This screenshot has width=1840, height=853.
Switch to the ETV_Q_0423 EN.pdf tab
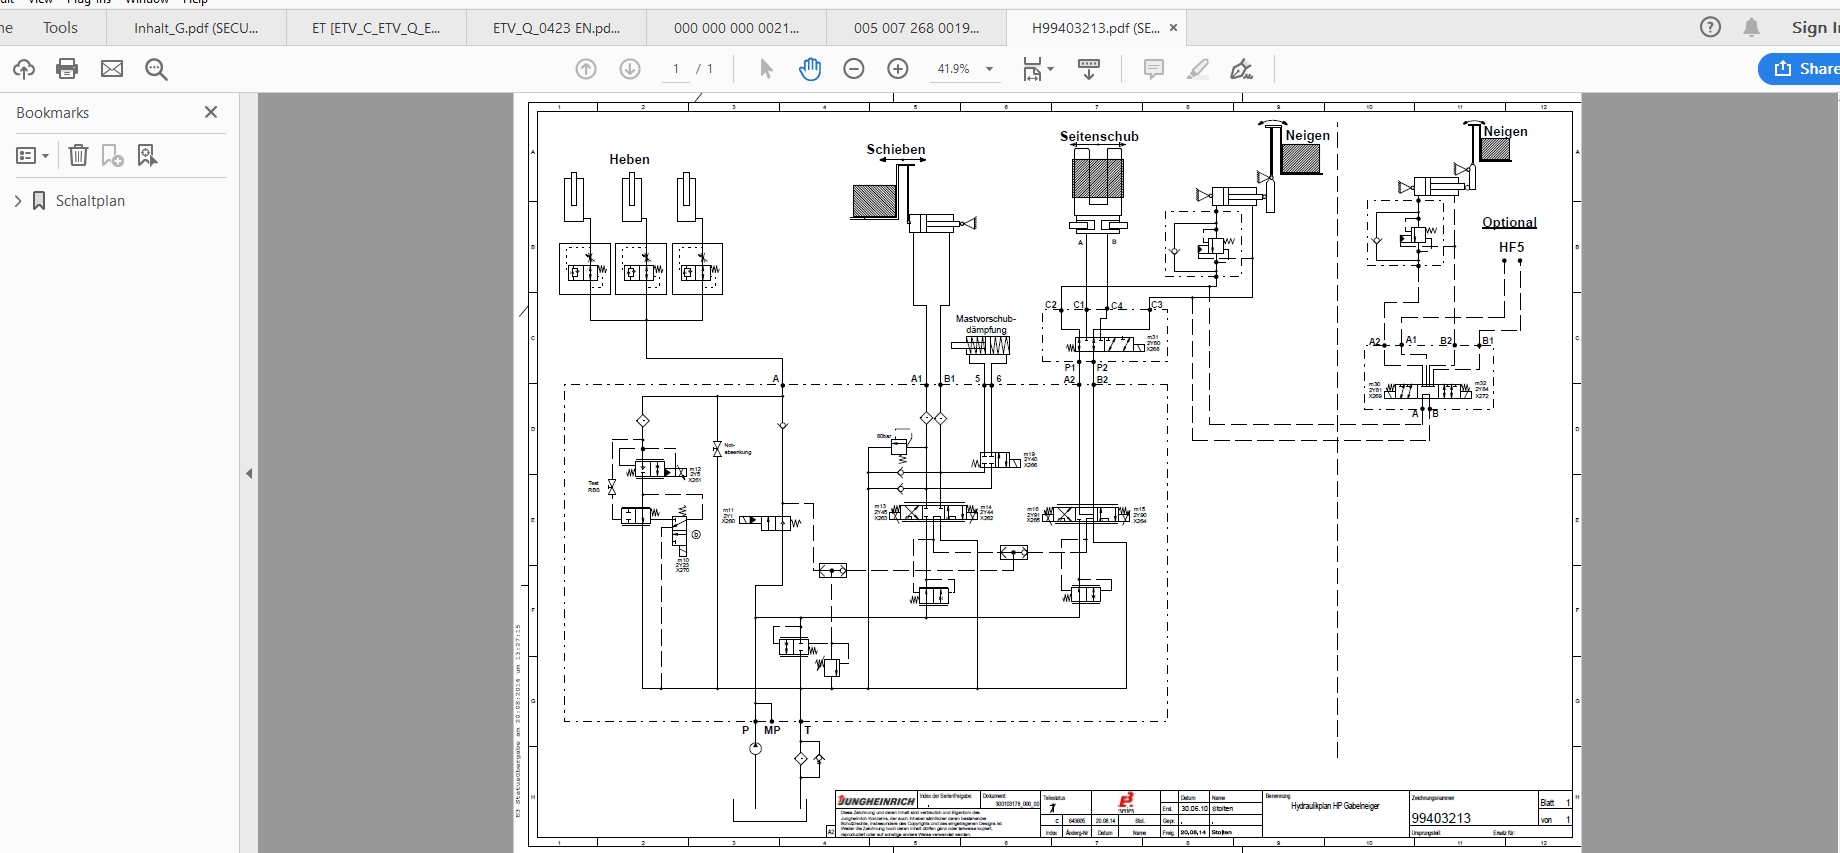[x=556, y=28]
